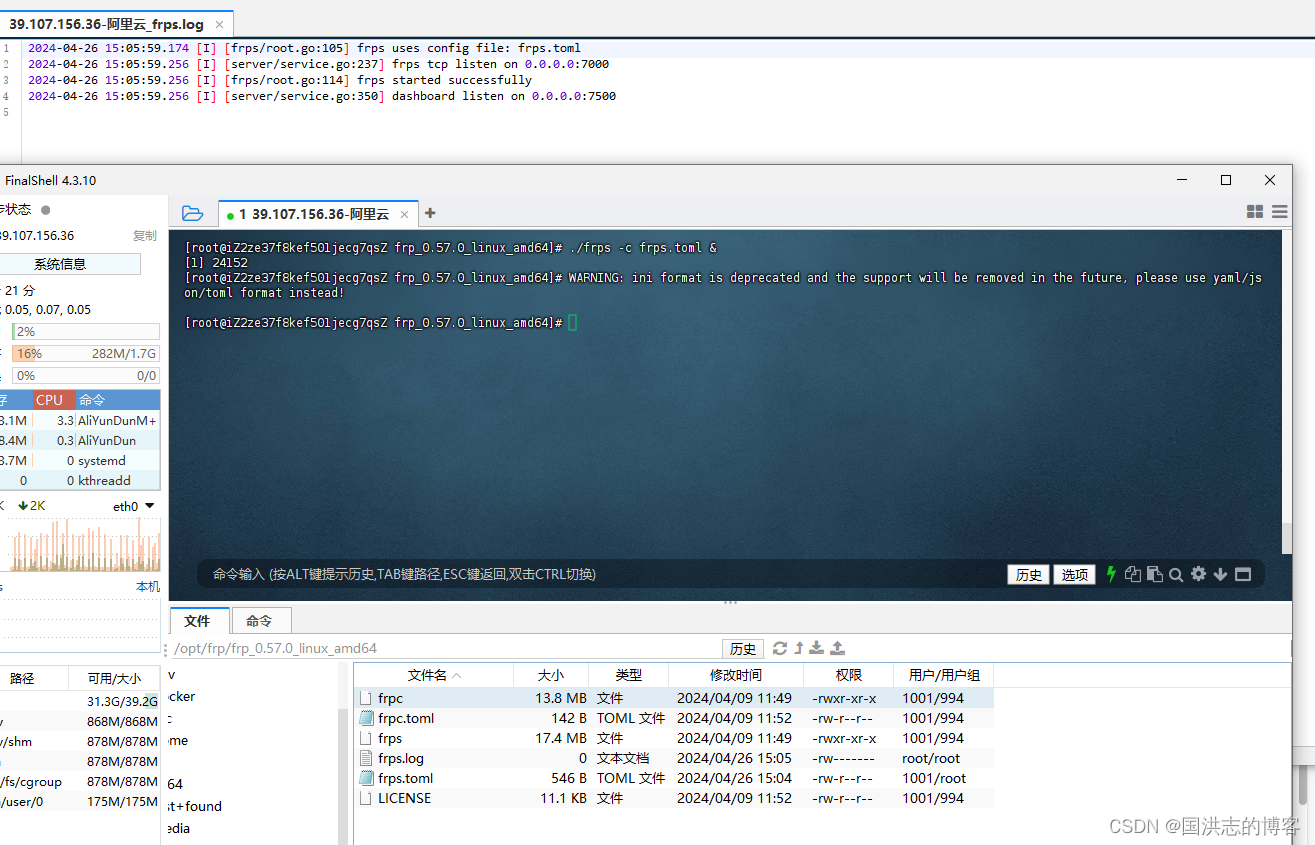Click the download file icon

coord(817,648)
